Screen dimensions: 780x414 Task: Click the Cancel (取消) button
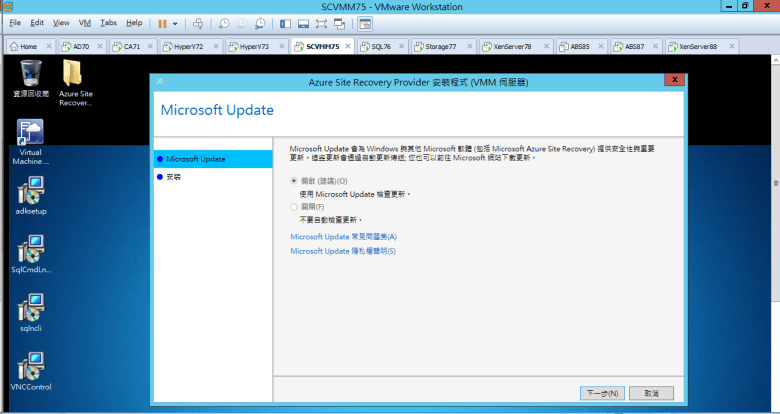coord(651,393)
